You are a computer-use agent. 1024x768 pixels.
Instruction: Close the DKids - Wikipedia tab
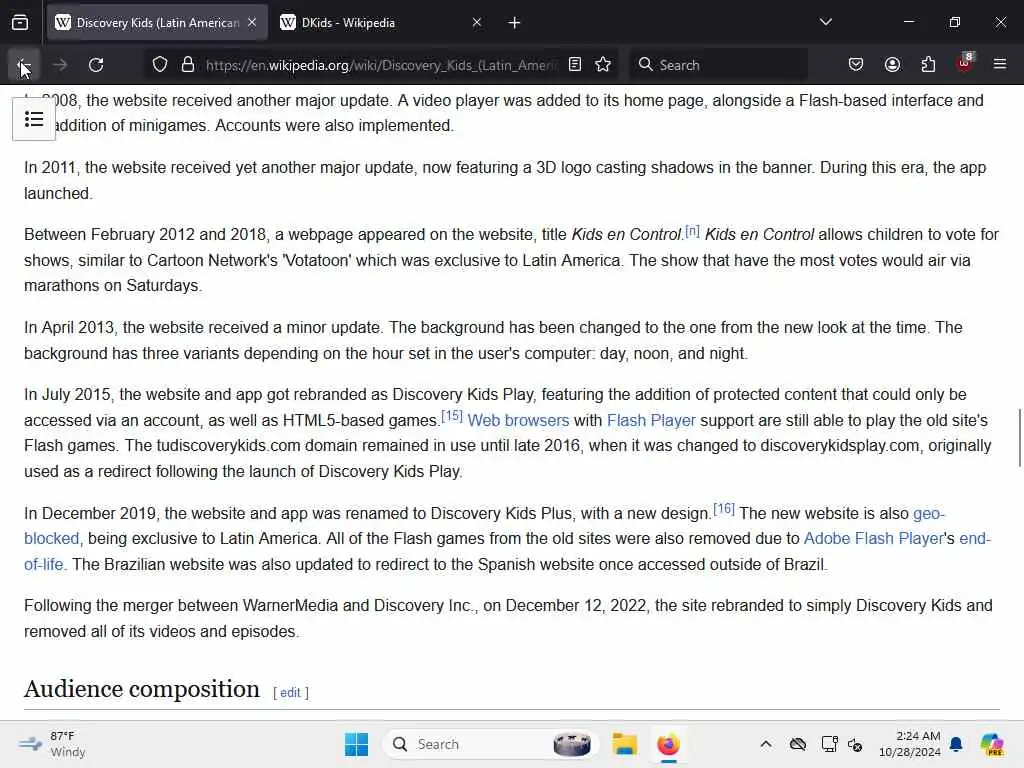point(477,23)
